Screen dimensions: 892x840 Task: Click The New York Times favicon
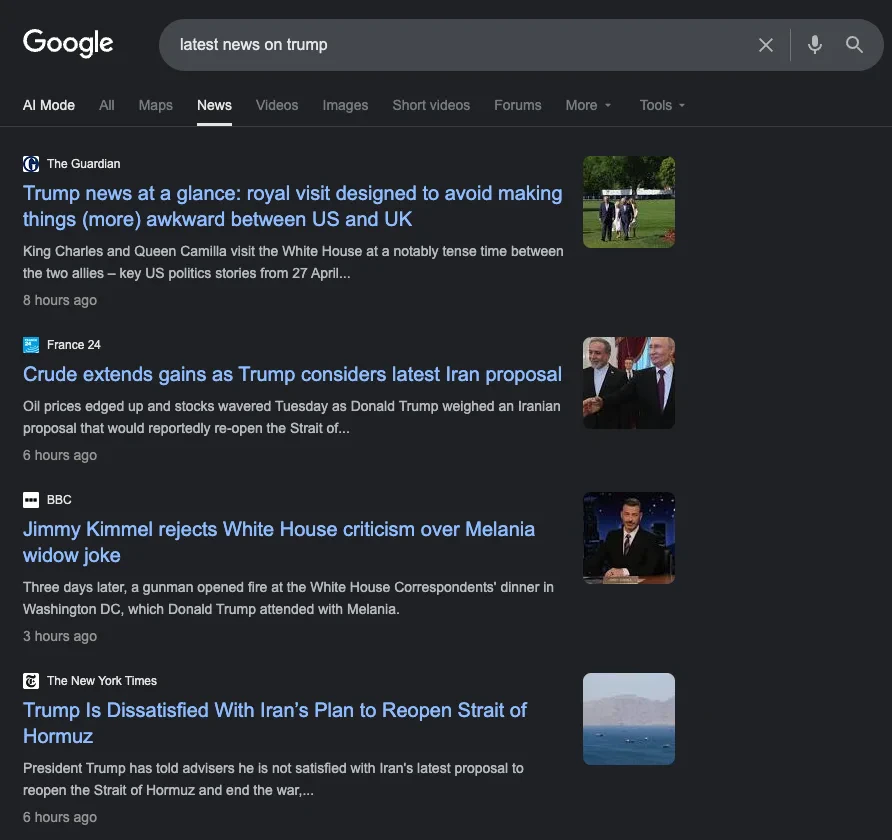pos(31,681)
